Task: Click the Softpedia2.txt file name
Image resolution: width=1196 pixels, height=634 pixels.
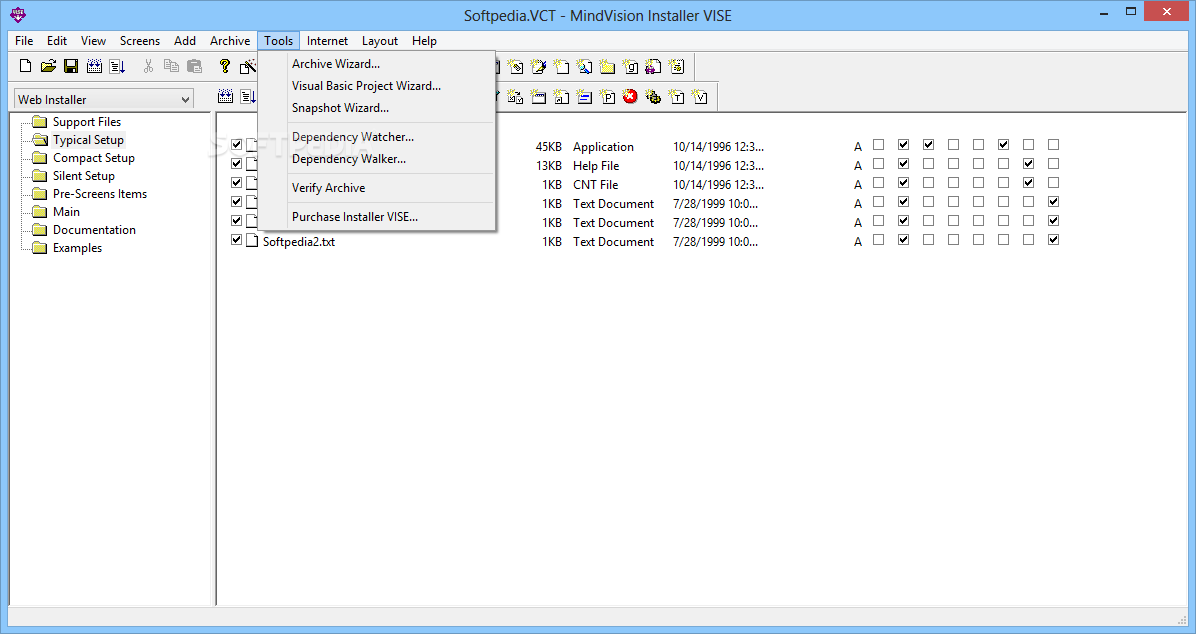Action: coord(299,242)
